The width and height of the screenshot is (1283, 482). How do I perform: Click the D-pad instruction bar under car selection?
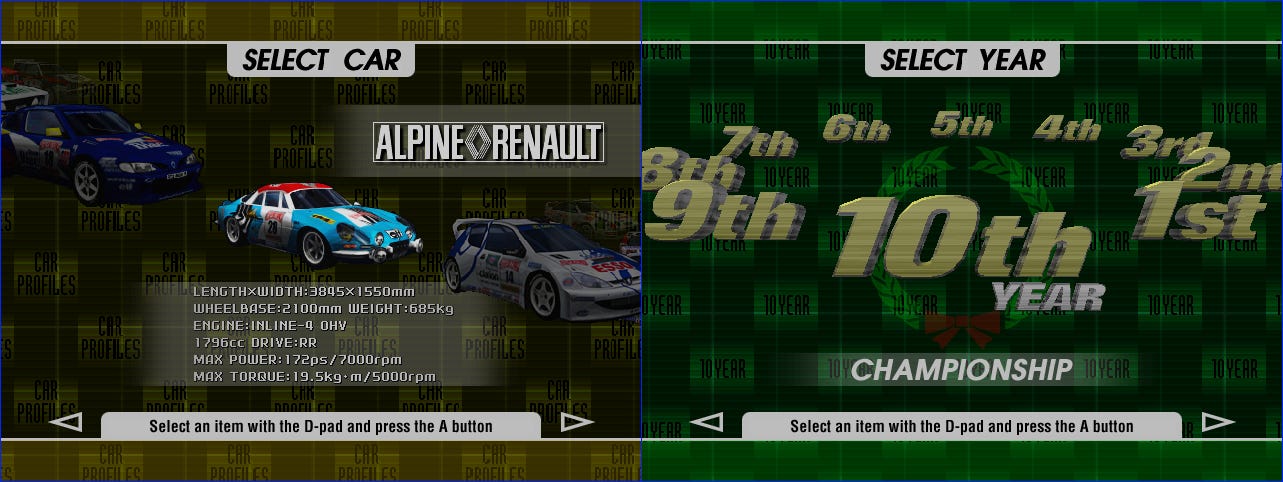pos(321,426)
